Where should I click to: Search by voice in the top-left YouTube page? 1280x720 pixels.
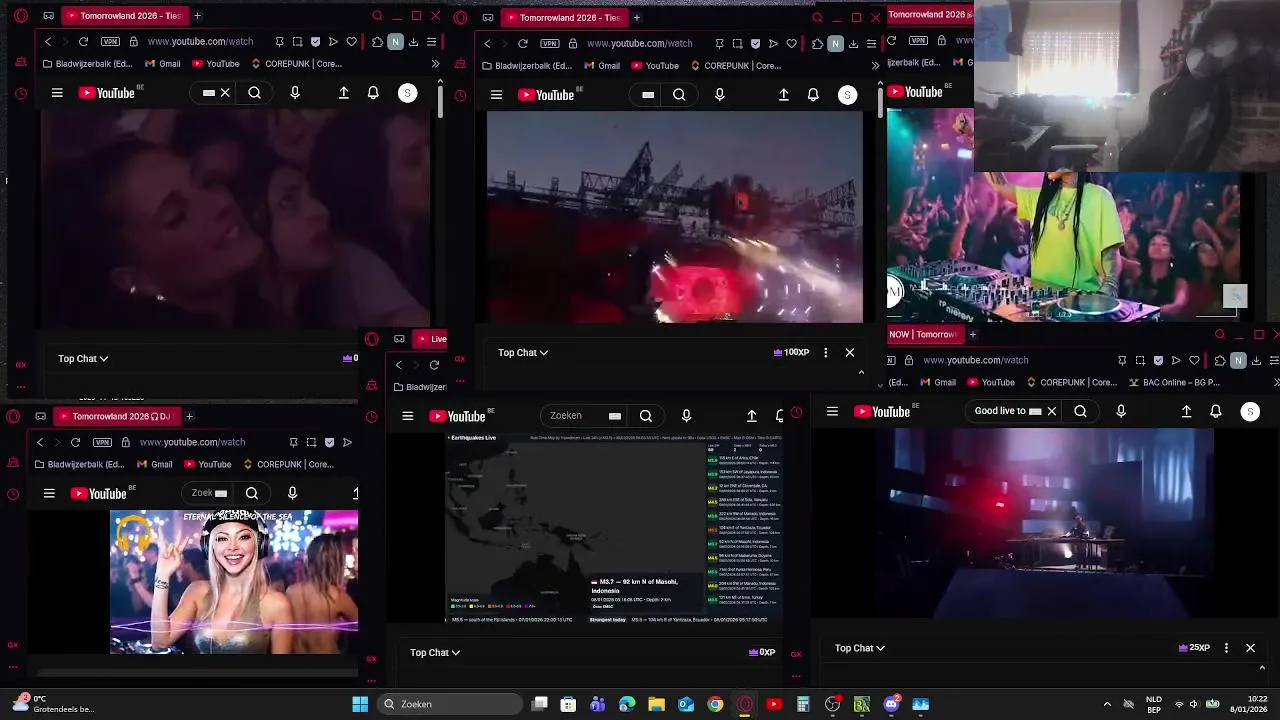point(294,93)
